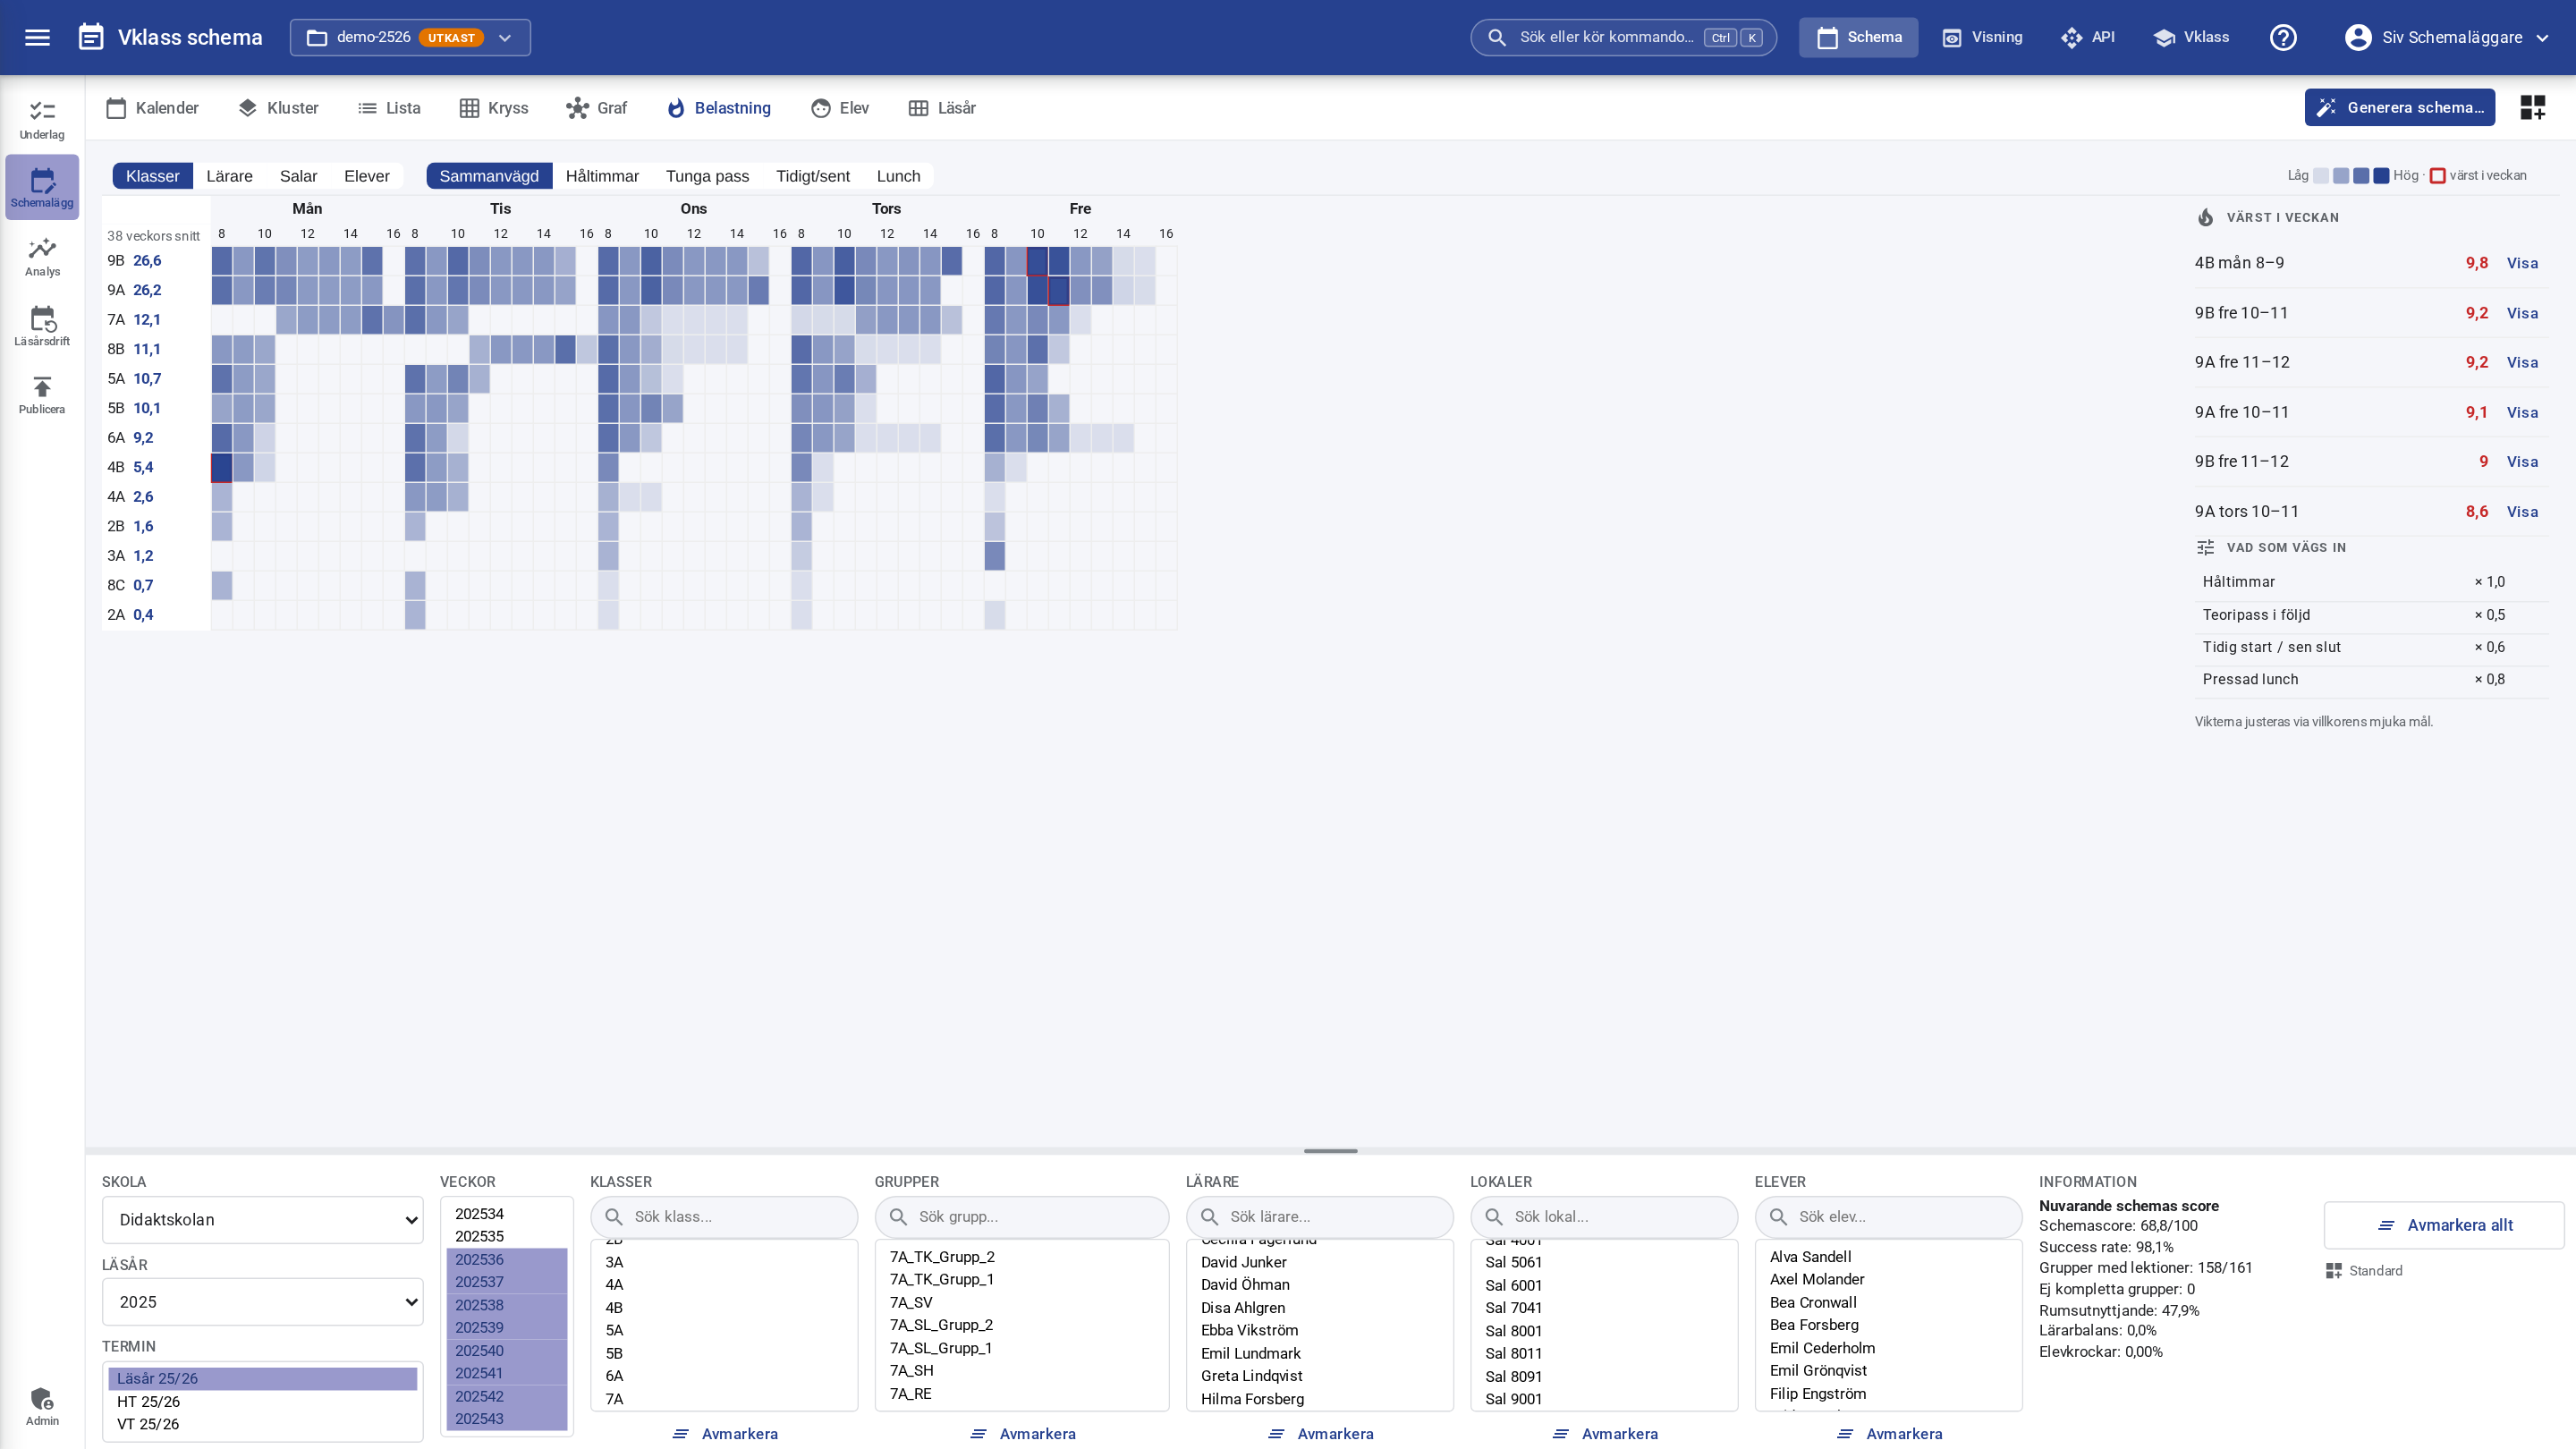Screen dimensions: 2576x1449
Task: Switch metric to Lunch
Action: pos(898,176)
